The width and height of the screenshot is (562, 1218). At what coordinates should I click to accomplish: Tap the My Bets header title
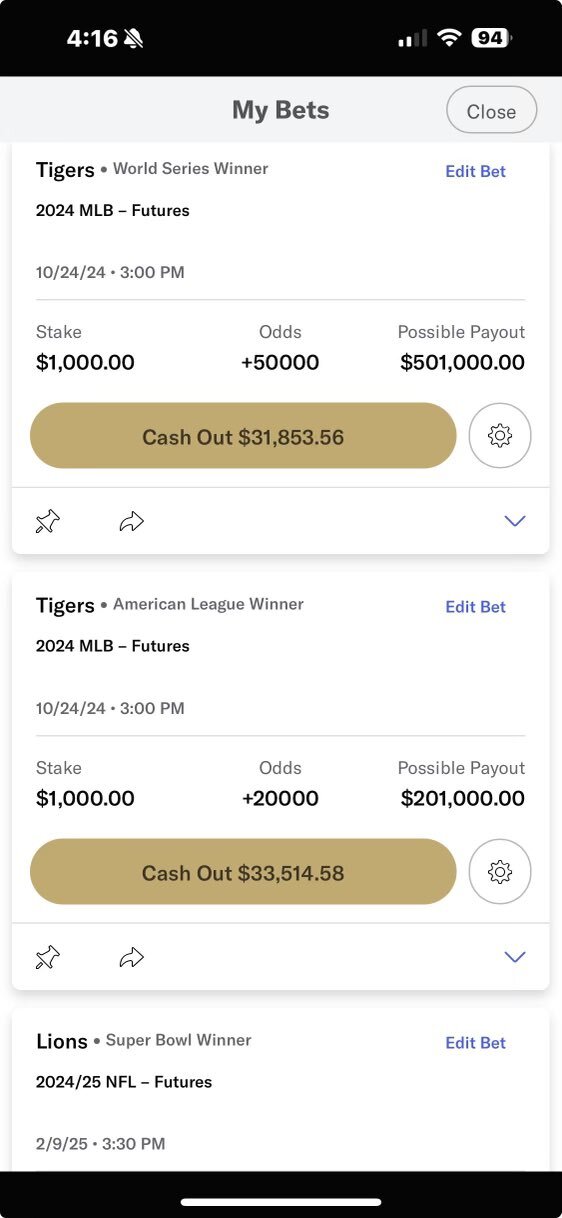click(281, 110)
